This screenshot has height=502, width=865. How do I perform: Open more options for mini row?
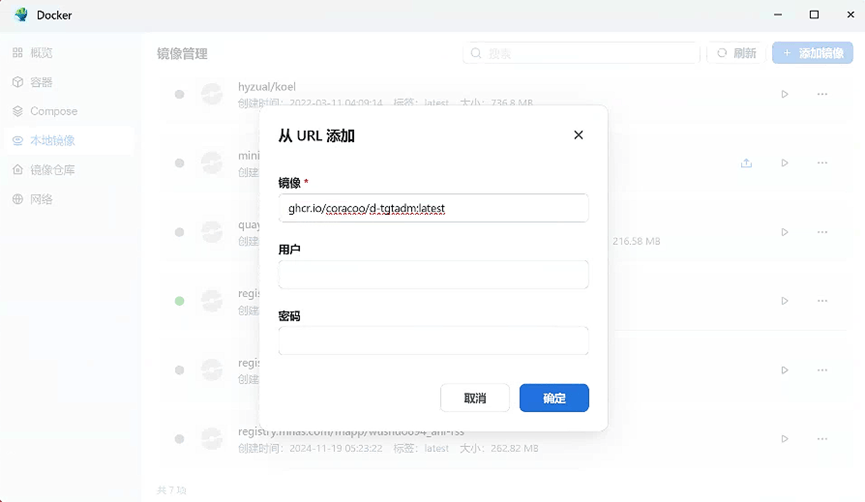[x=822, y=163]
